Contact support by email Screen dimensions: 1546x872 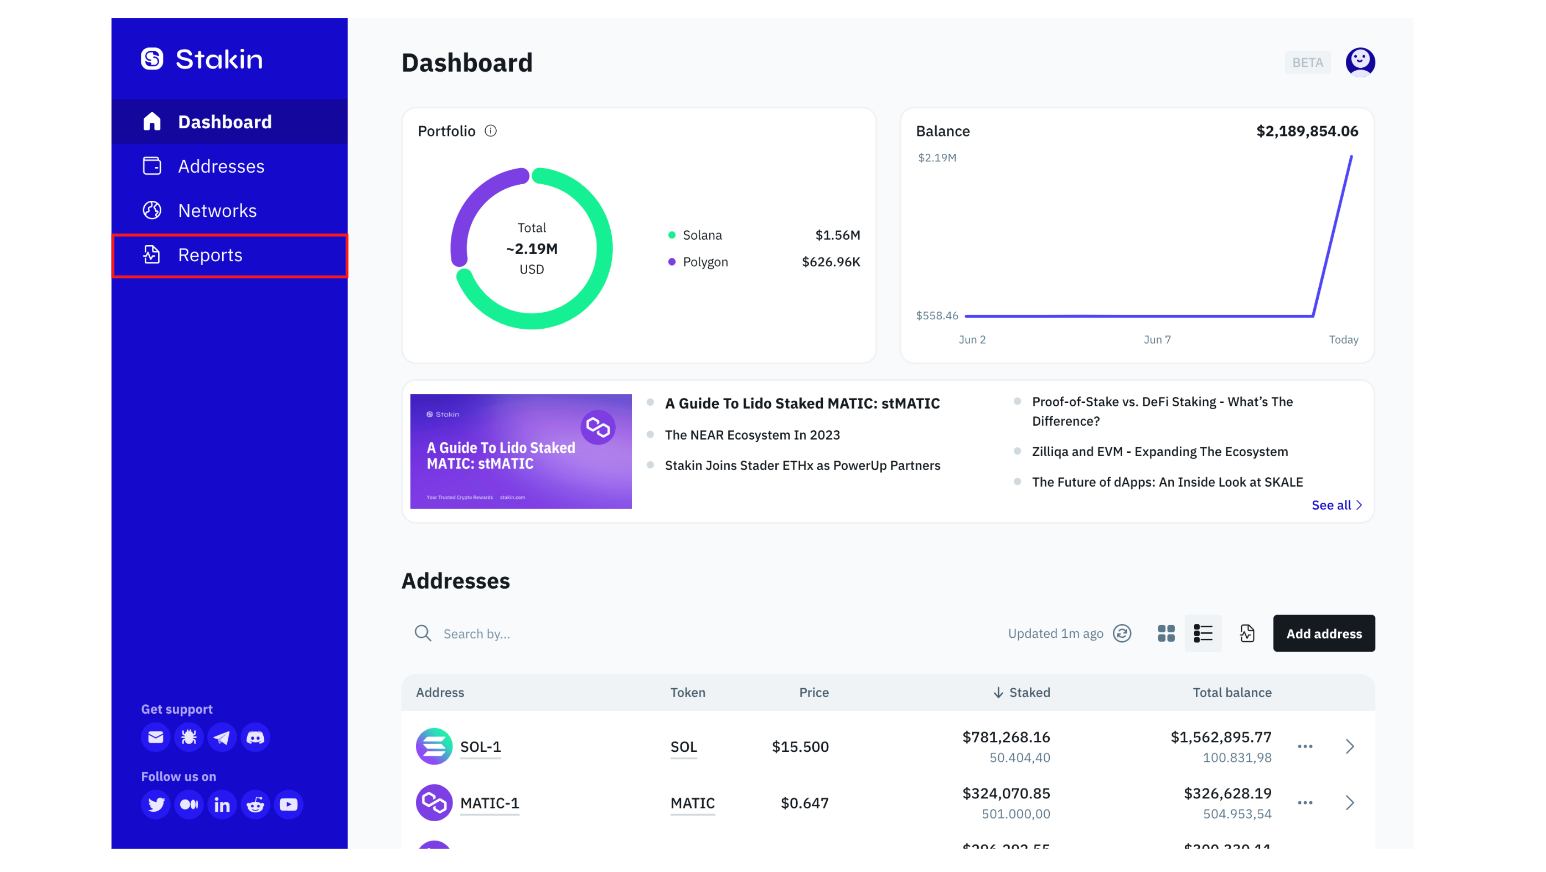[155, 737]
